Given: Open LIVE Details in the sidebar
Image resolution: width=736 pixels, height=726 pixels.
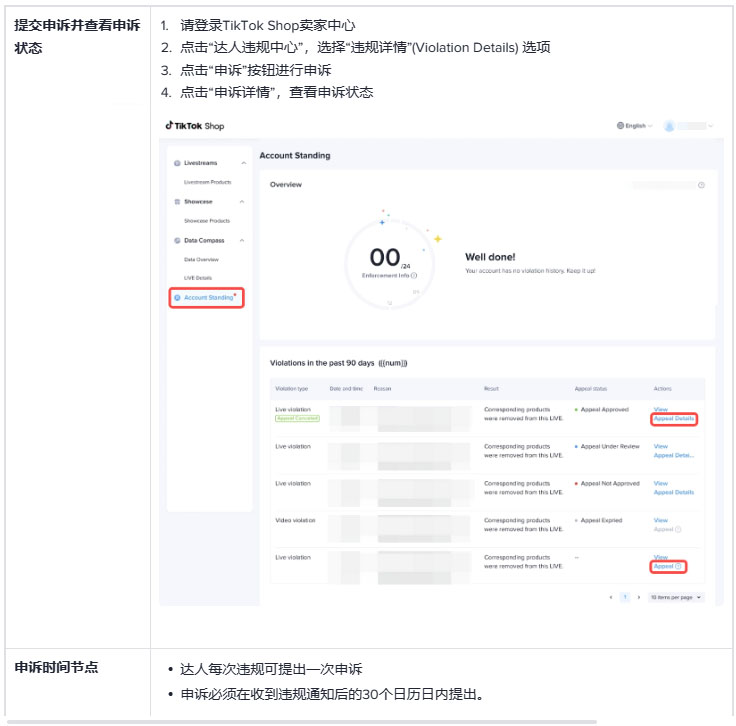Looking at the screenshot, I should [198, 278].
